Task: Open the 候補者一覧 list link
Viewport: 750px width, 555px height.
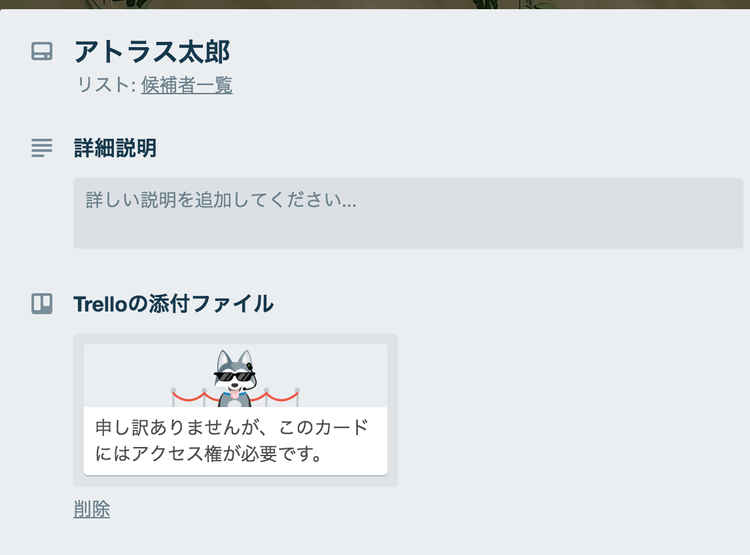Action: pos(187,85)
